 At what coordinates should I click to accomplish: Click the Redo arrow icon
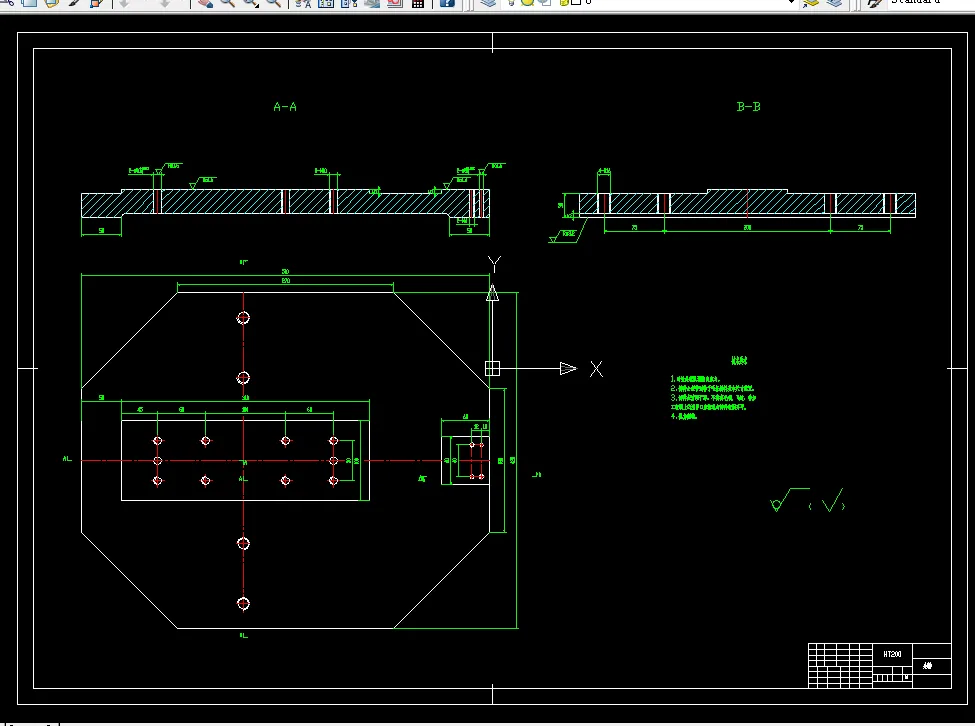tap(165, 2)
